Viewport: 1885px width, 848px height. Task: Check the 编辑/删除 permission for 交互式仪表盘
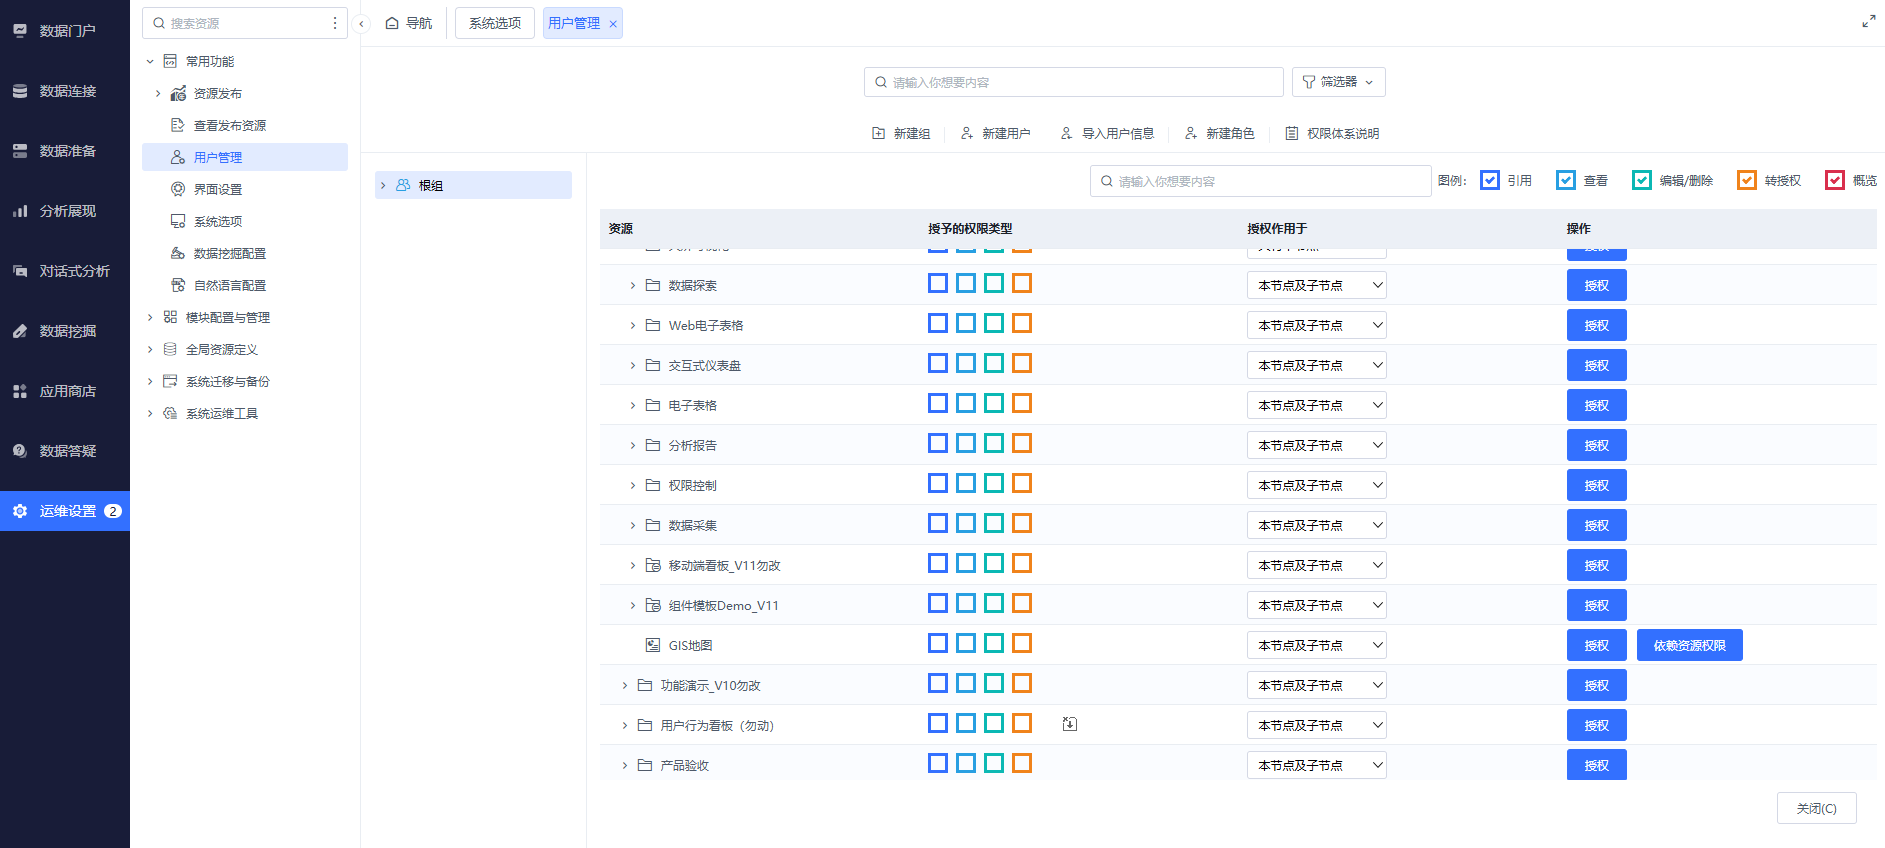tap(994, 363)
